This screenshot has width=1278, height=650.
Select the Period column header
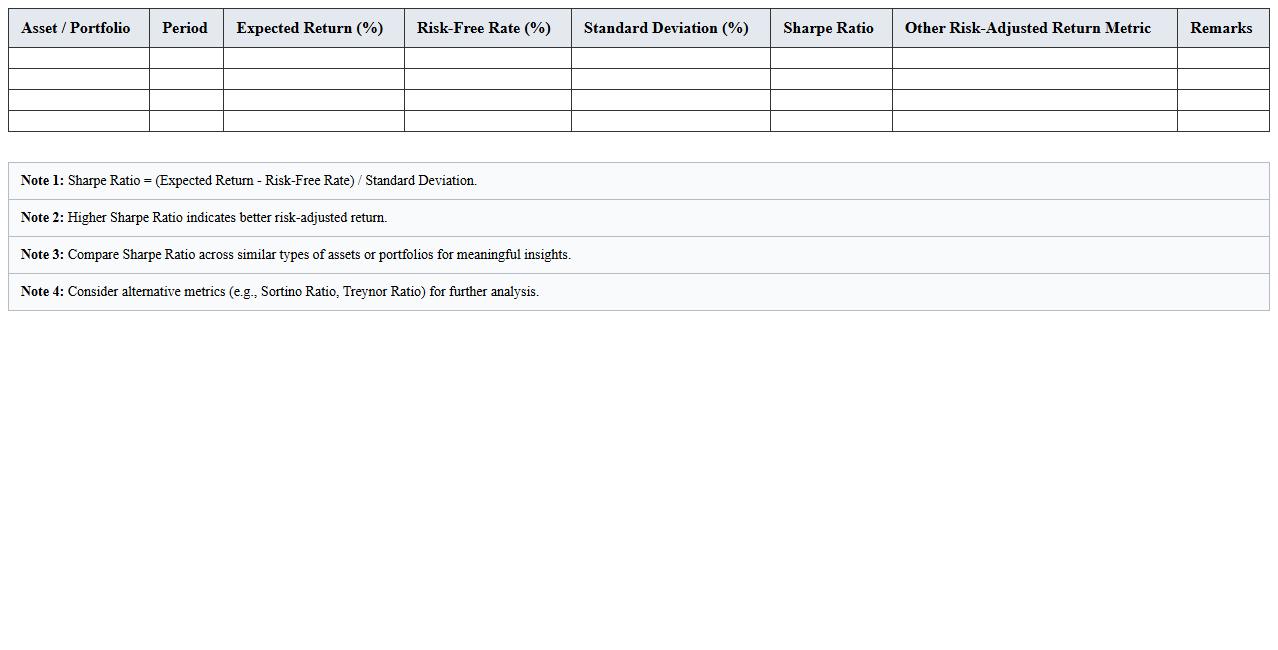tap(185, 28)
